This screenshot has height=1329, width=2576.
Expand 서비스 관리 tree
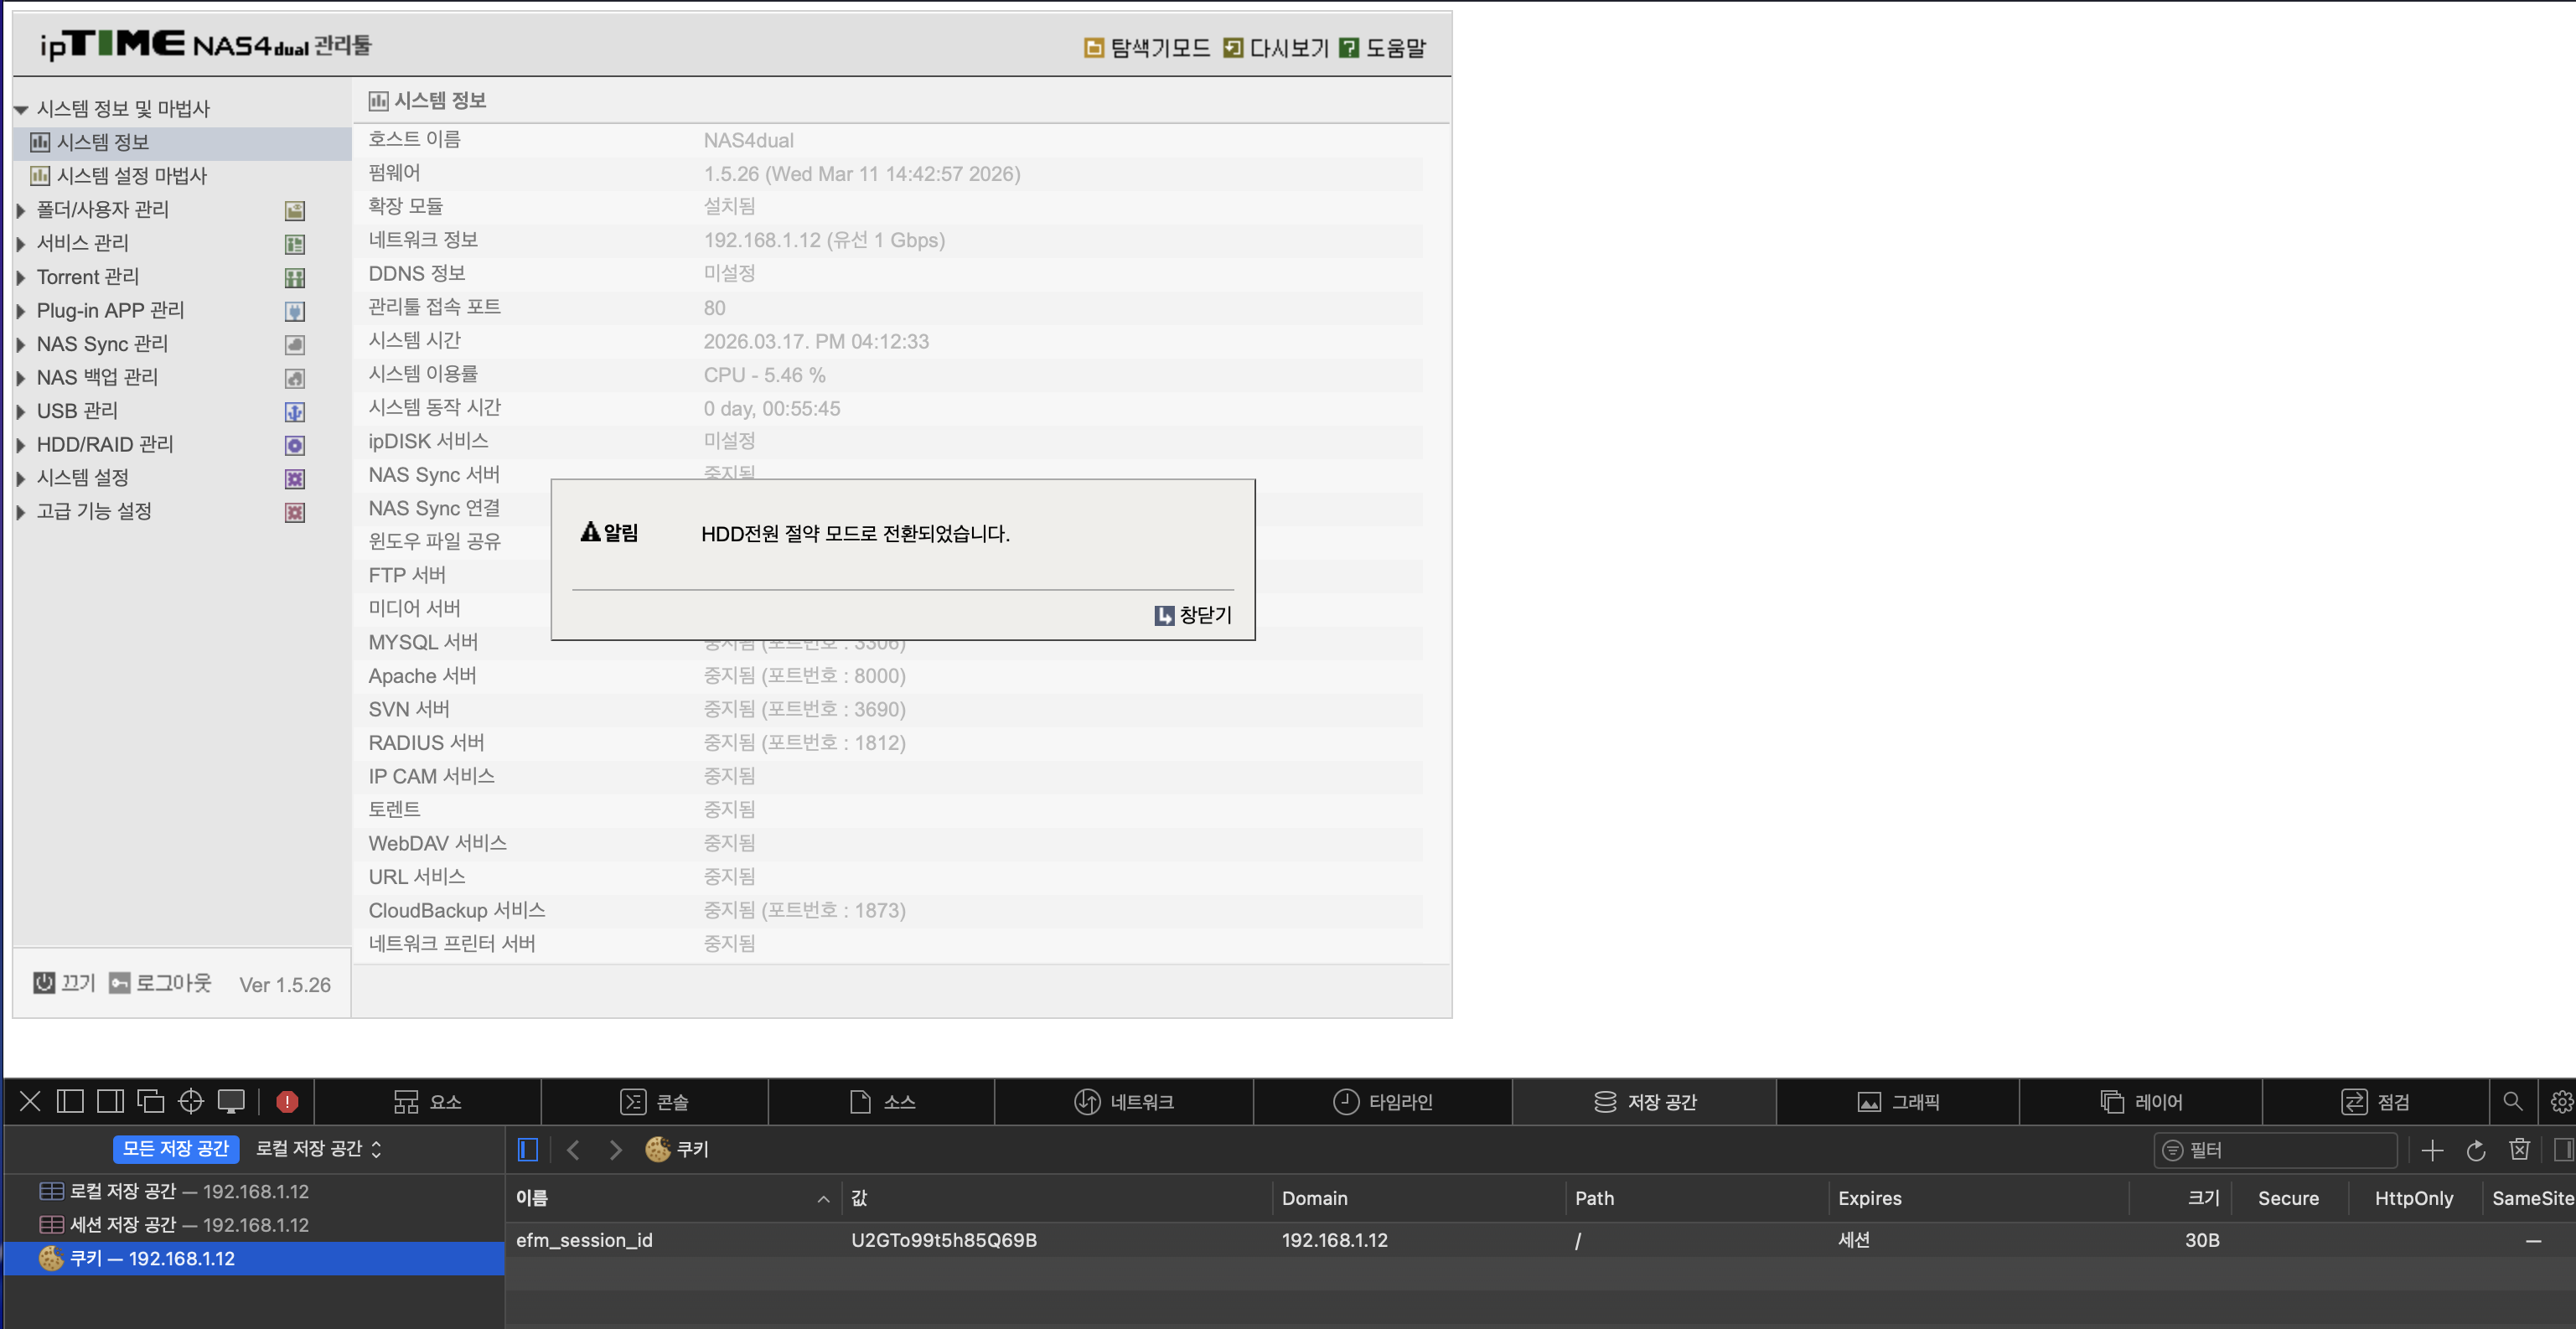pyautogui.click(x=20, y=244)
